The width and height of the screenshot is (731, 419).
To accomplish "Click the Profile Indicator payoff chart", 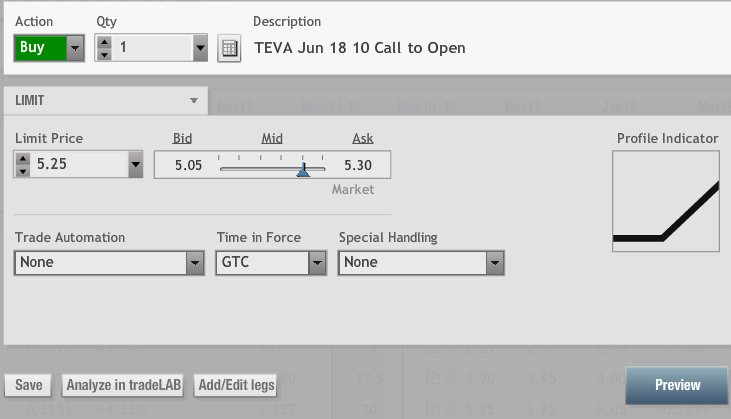I will point(666,201).
